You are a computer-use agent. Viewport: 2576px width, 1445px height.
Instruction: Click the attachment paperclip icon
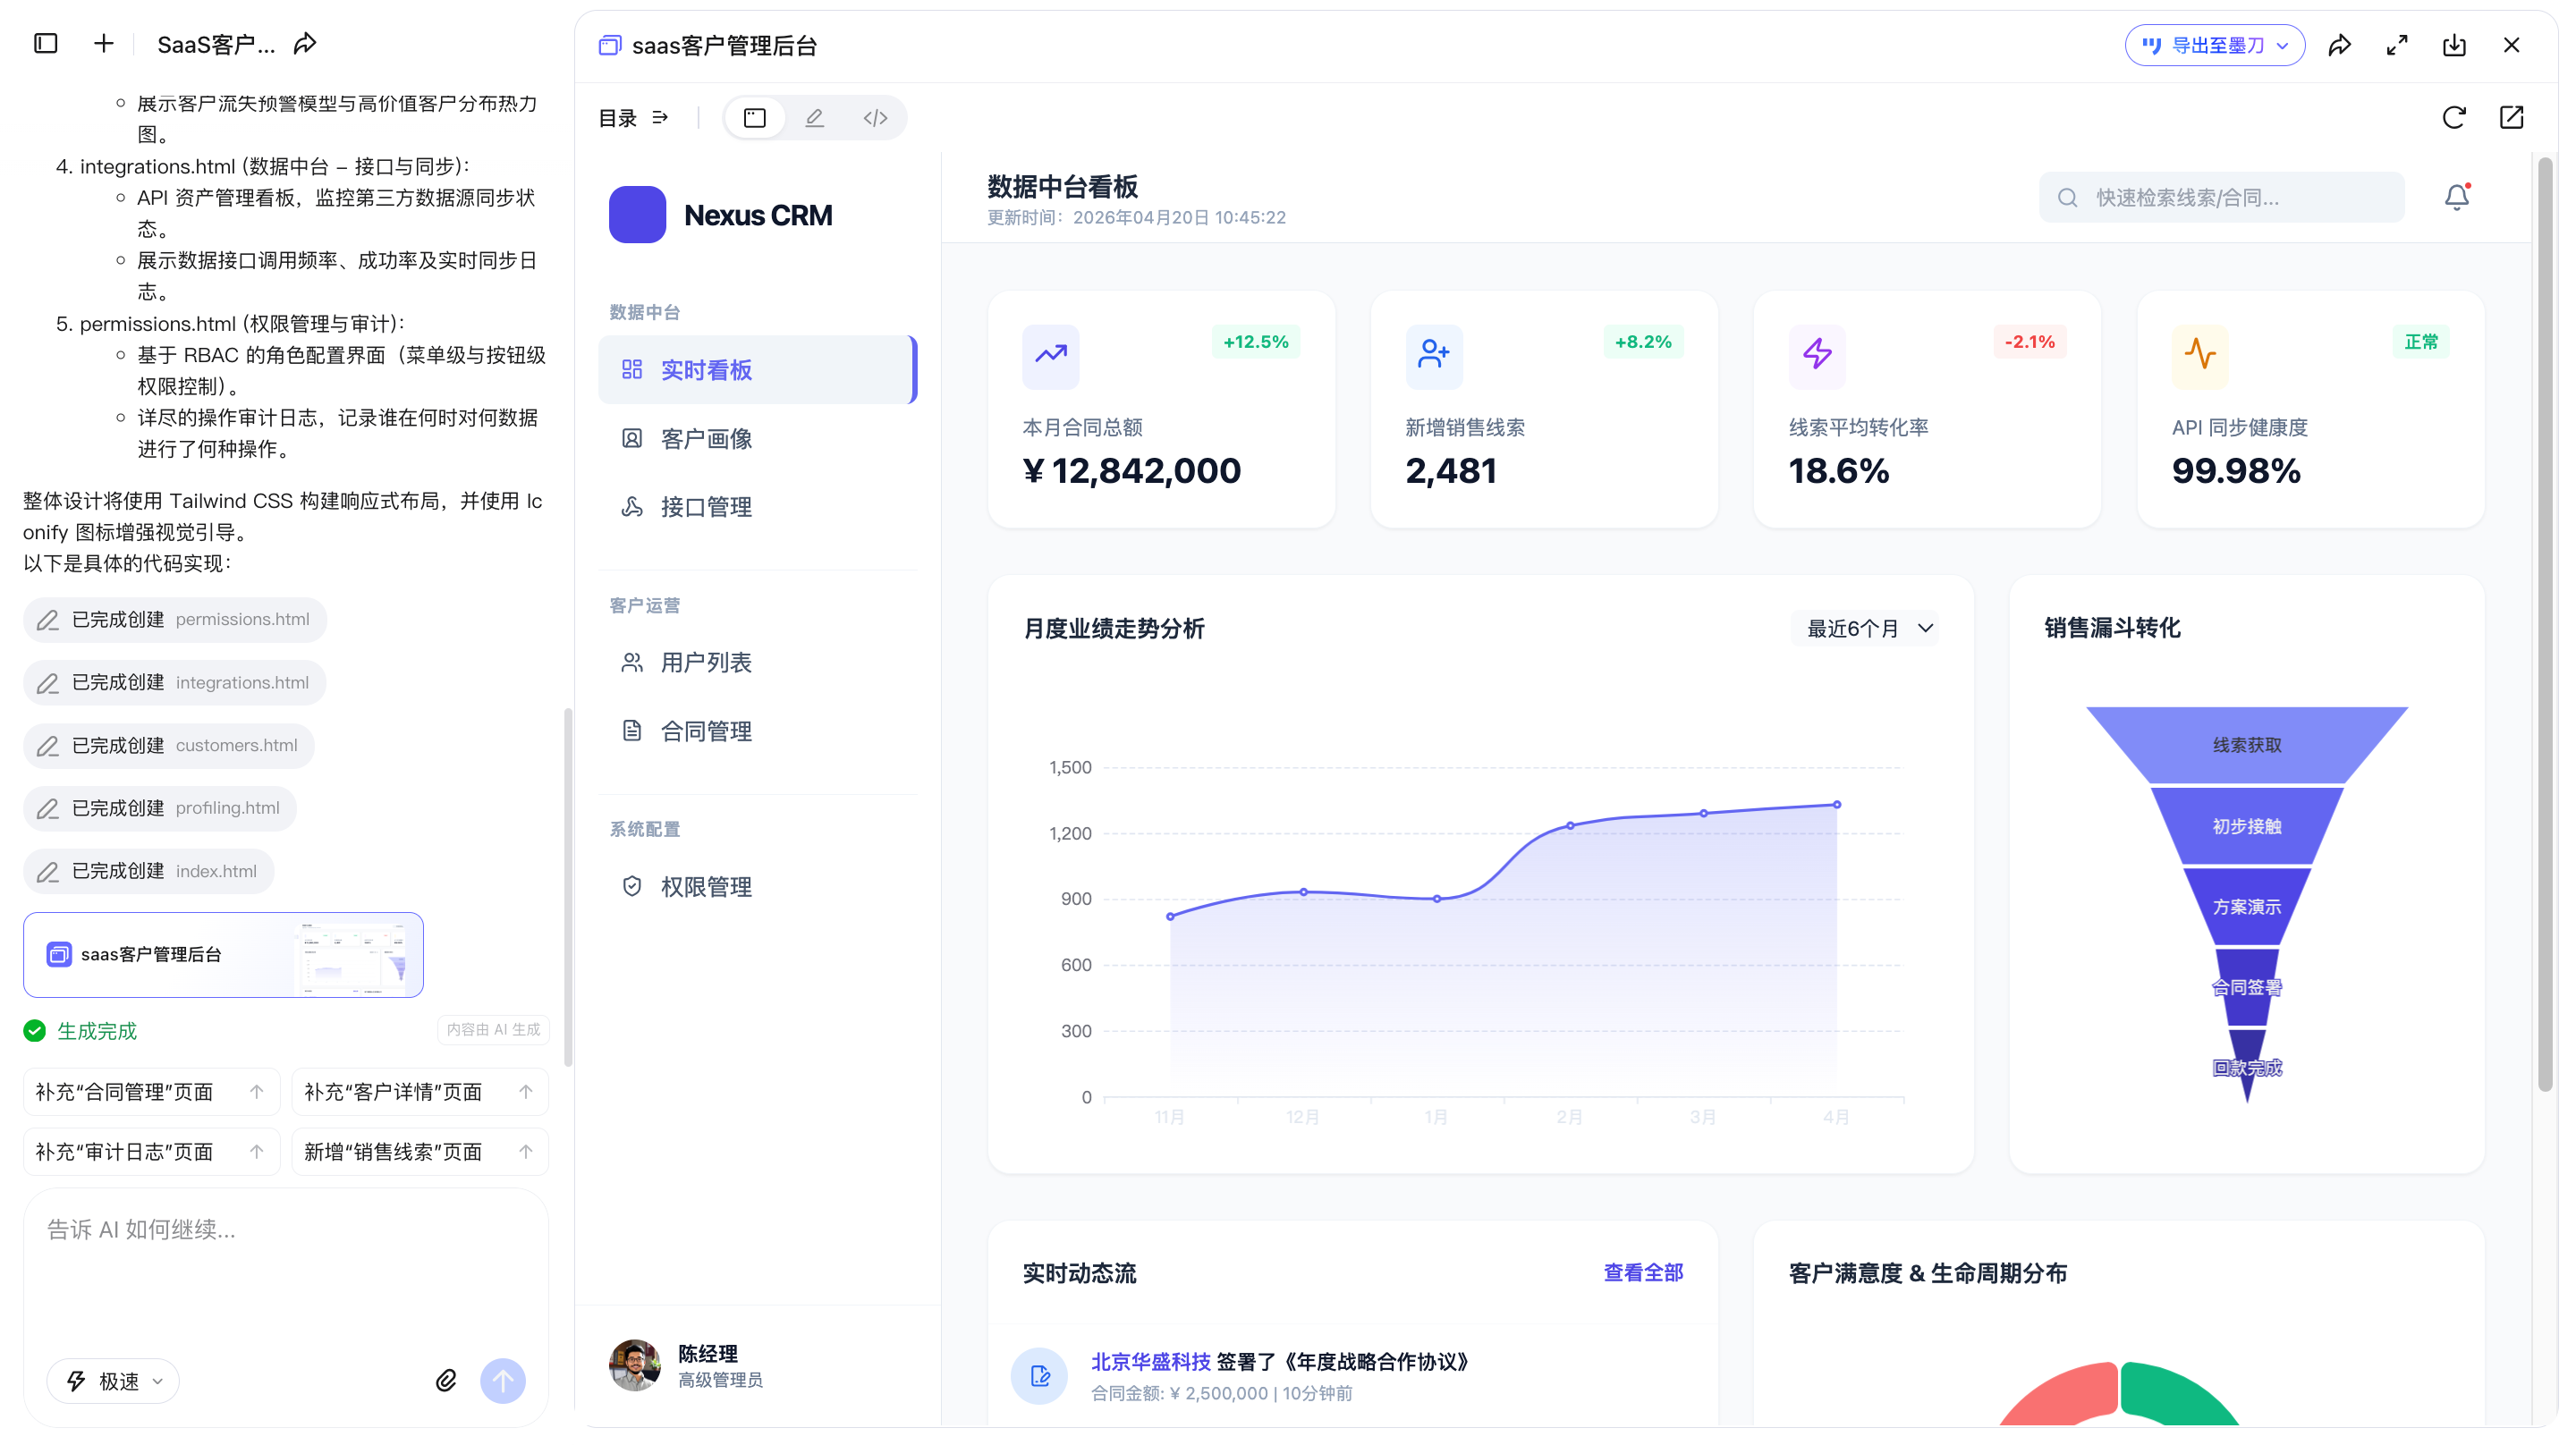pyautogui.click(x=446, y=1380)
